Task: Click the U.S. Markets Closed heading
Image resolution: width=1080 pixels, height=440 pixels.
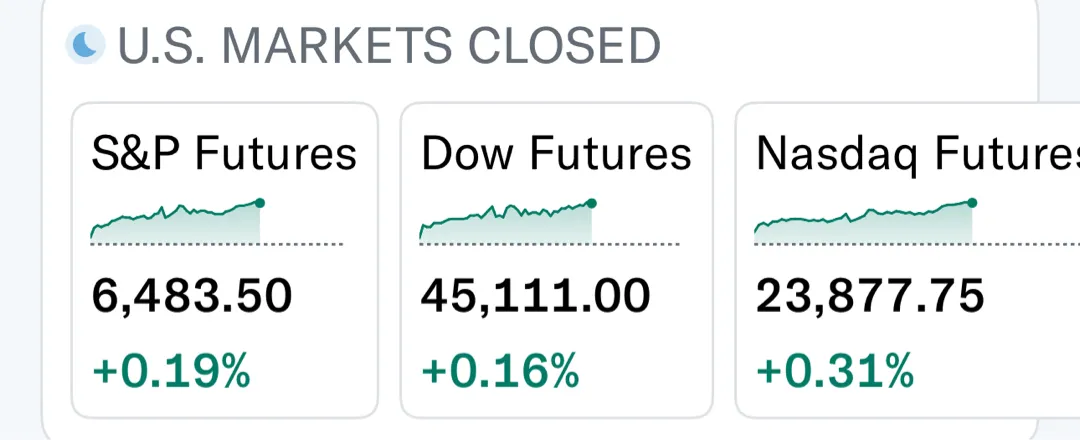Action: [388, 46]
